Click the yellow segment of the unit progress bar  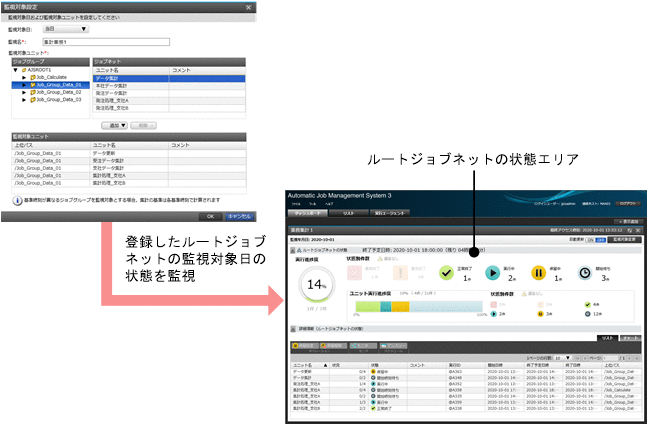400,306
